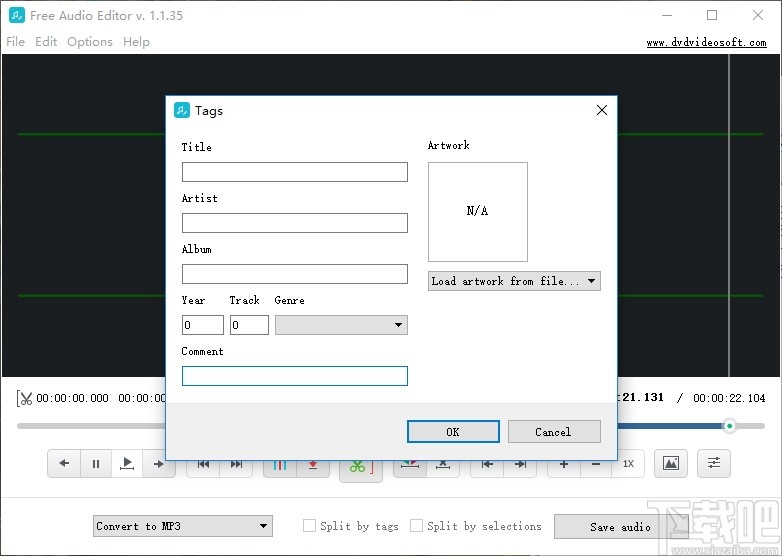Focus the Year number field
This screenshot has height=556, width=782.
202,325
